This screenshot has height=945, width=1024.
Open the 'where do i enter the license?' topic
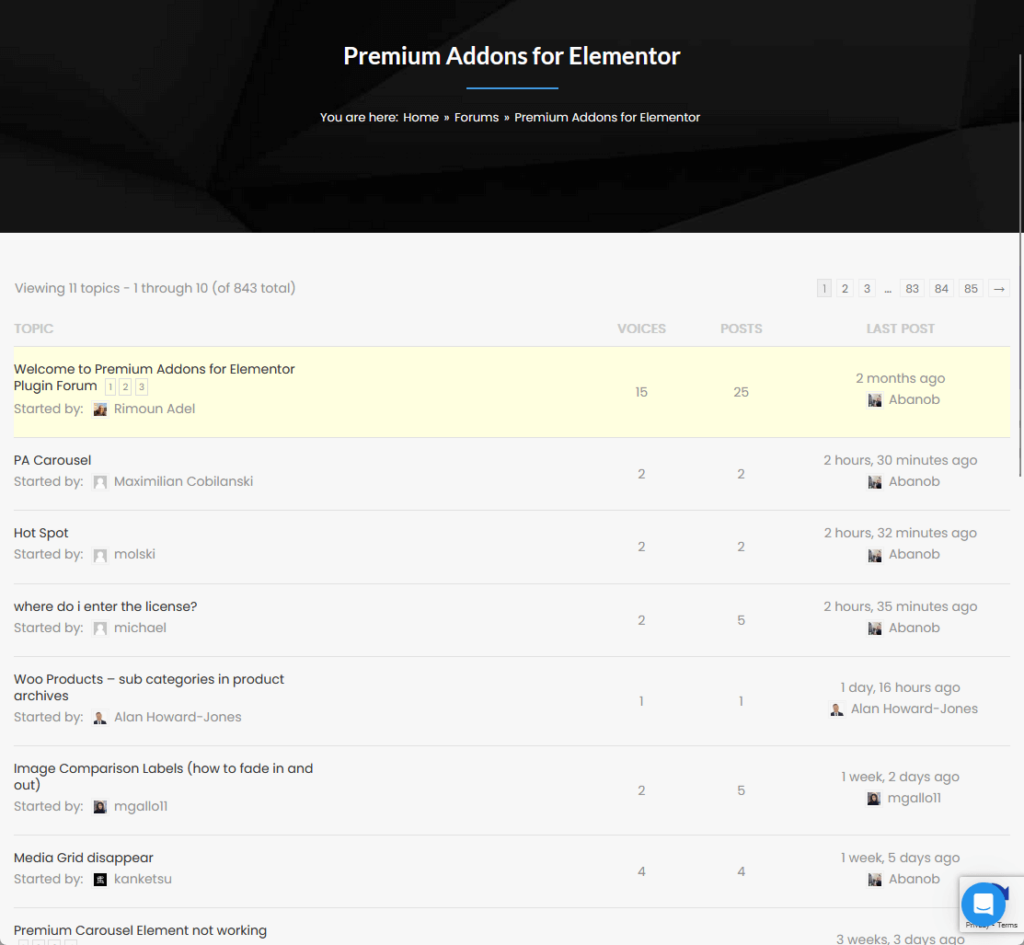click(104, 606)
